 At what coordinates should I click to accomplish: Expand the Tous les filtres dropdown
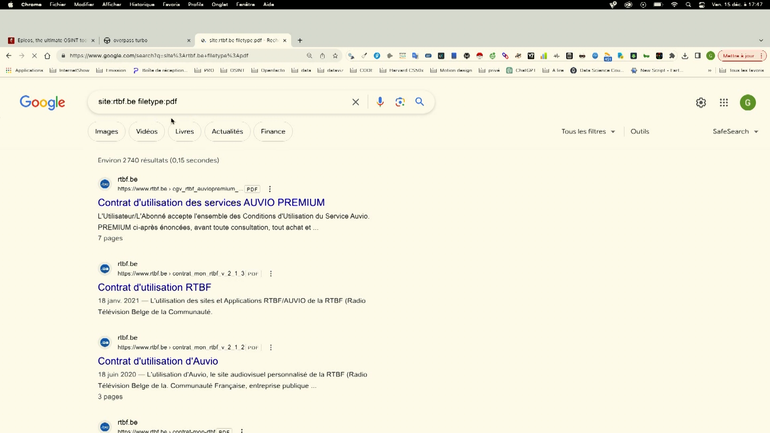pyautogui.click(x=588, y=132)
